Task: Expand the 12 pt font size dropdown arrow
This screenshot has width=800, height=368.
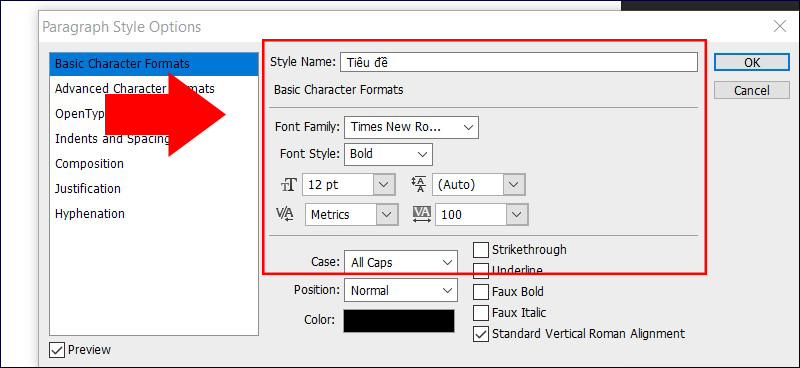Action: [x=385, y=185]
